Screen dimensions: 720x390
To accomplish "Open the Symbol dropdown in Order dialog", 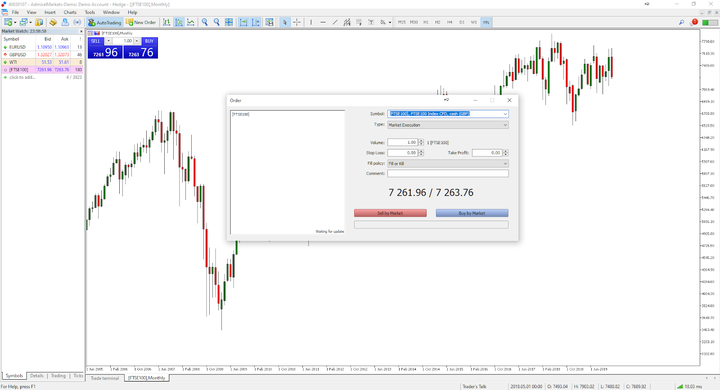I will tap(505, 114).
